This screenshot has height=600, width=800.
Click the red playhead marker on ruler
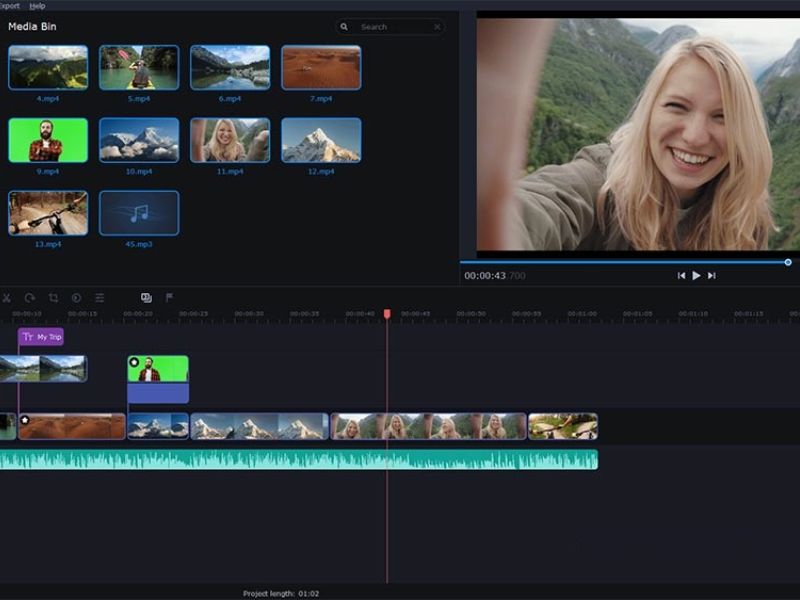pyautogui.click(x=387, y=315)
